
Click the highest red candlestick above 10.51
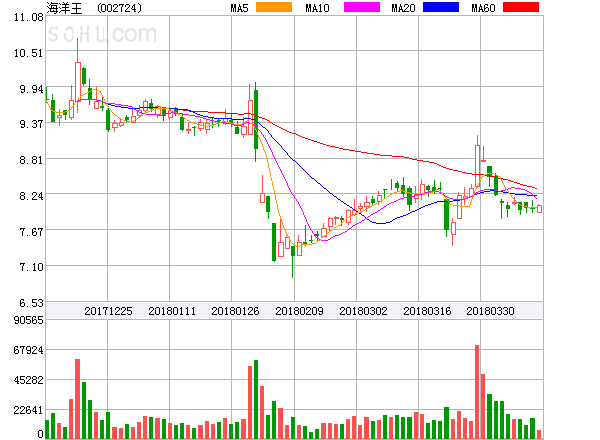click(x=78, y=75)
